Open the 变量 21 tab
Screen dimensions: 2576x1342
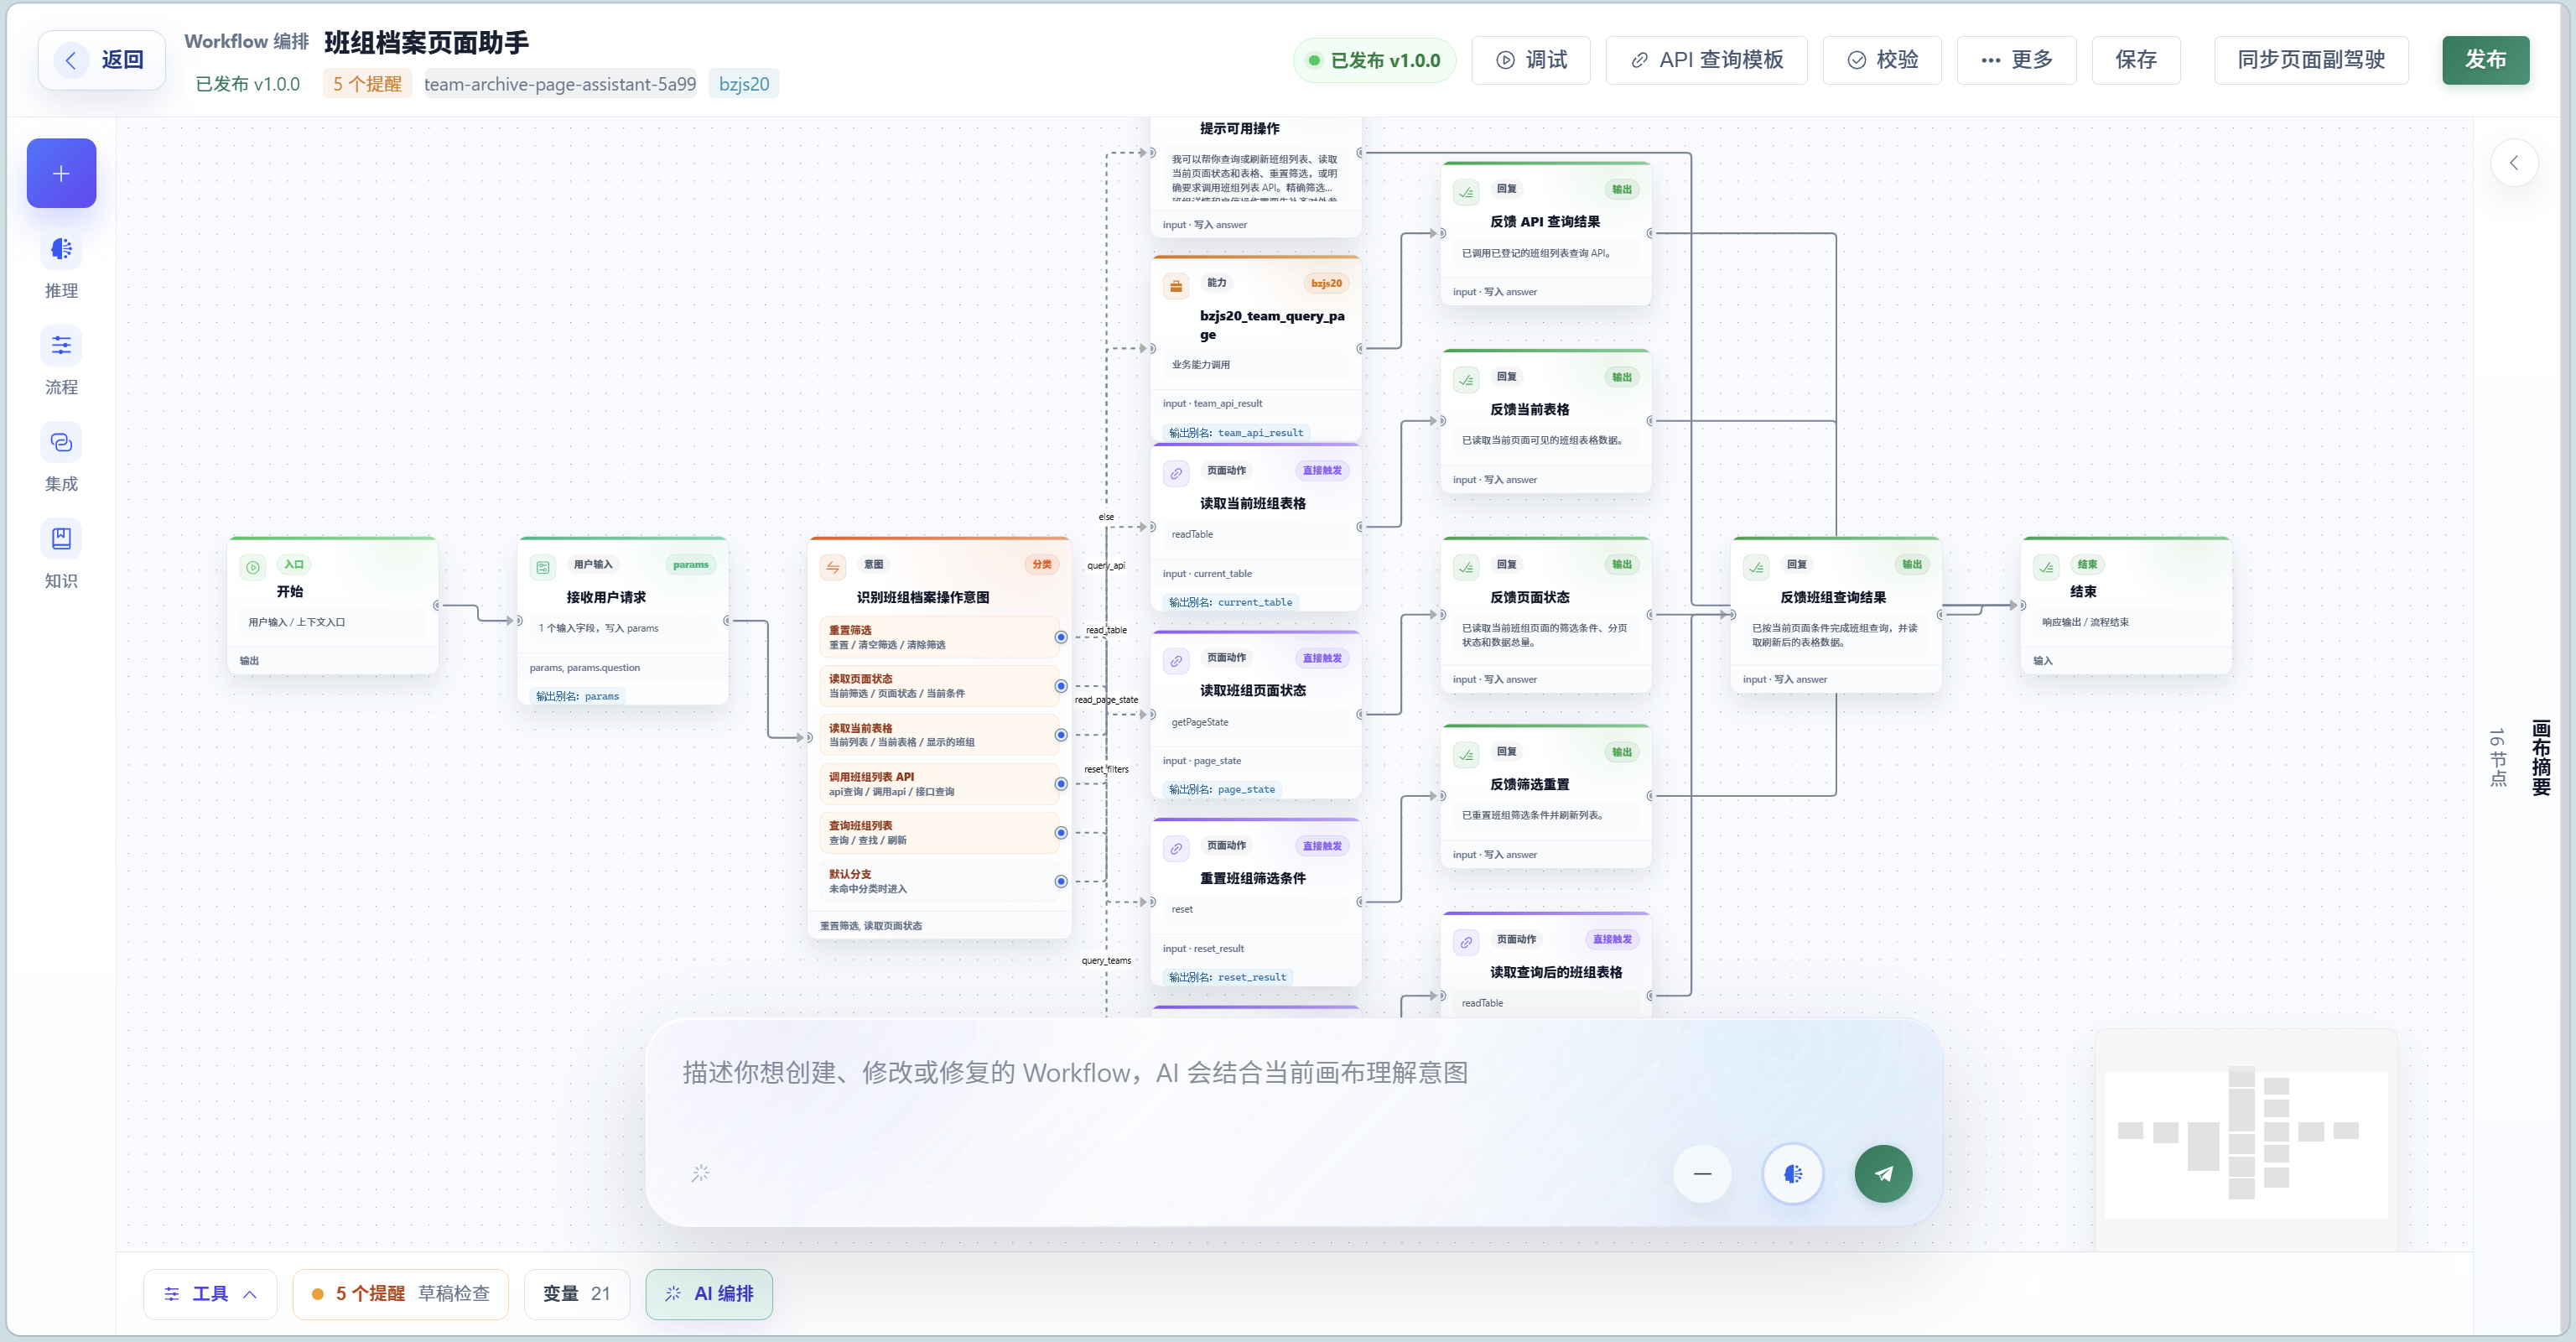(576, 1293)
